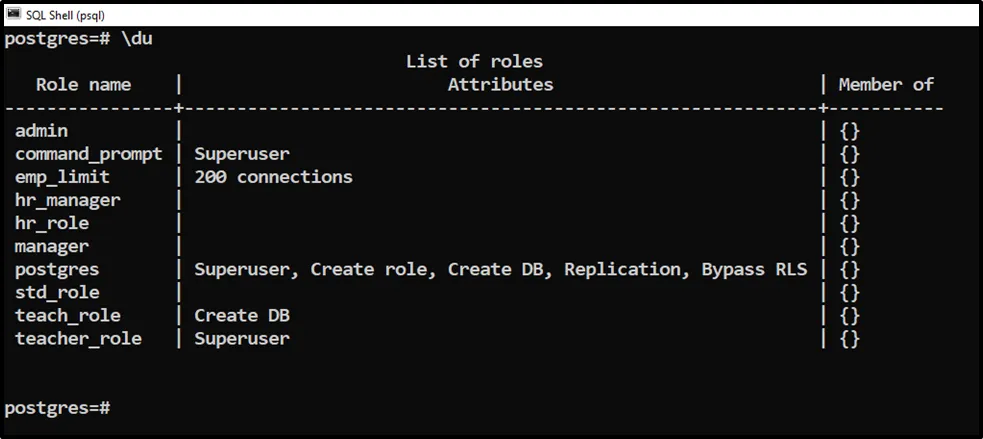This screenshot has width=983, height=439.
Task: Click the List of roles heading
Action: pyautogui.click(x=473, y=62)
